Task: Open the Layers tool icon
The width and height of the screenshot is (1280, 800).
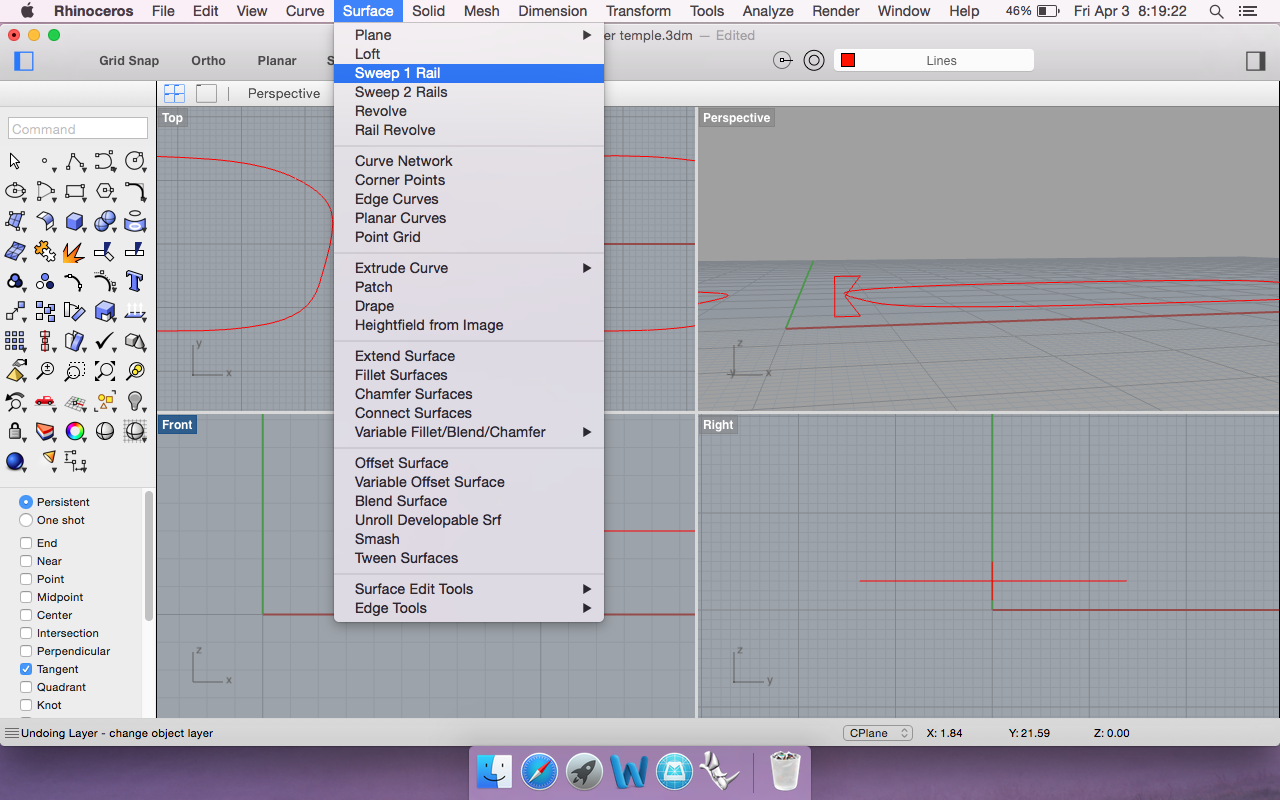Action: pos(45,431)
